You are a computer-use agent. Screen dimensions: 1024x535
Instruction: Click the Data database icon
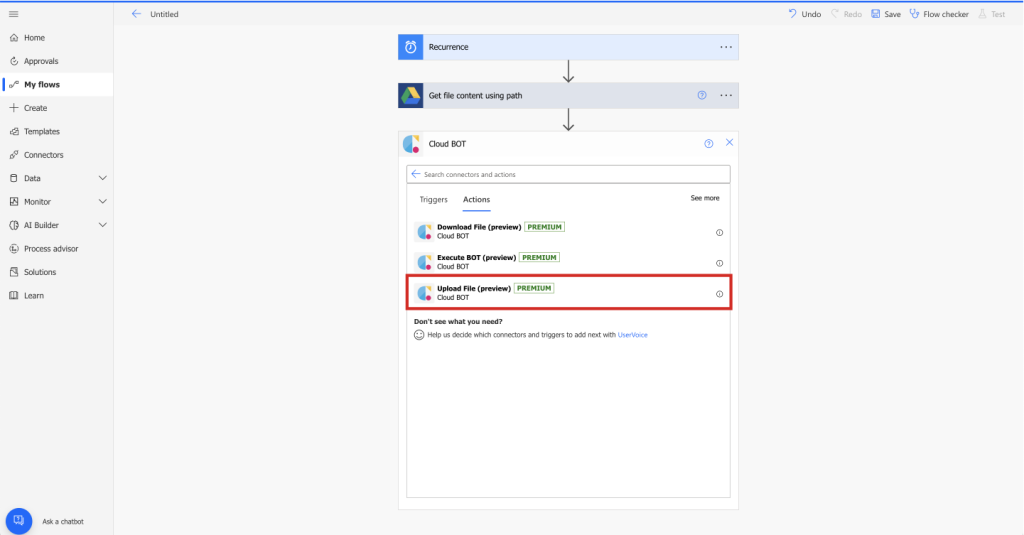(x=14, y=178)
